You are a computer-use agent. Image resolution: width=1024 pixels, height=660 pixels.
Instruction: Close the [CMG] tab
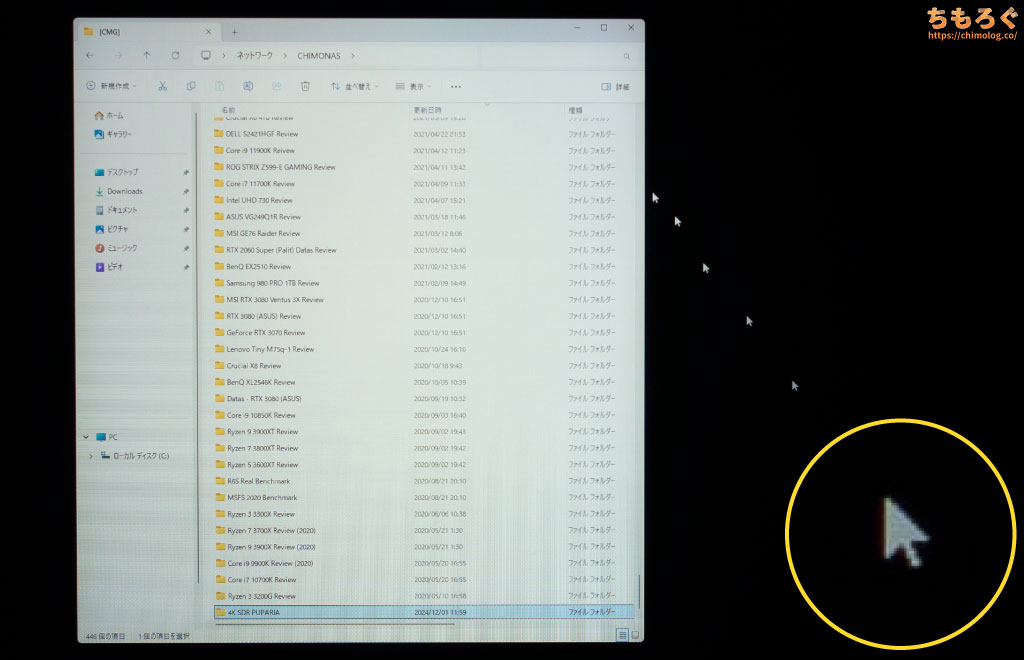(208, 31)
